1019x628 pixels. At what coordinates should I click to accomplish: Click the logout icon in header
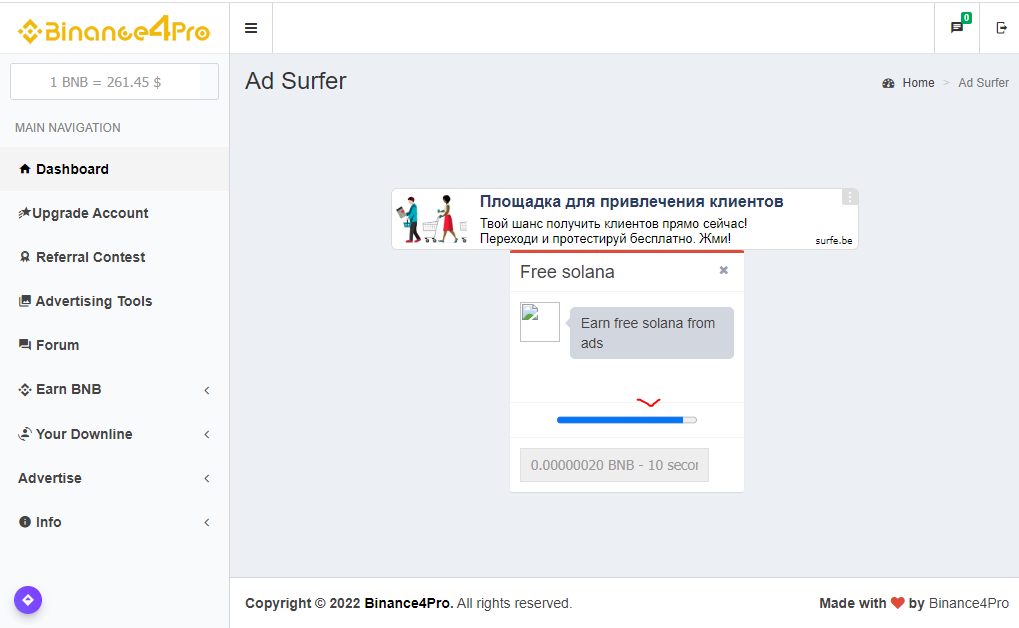click(x=1001, y=28)
